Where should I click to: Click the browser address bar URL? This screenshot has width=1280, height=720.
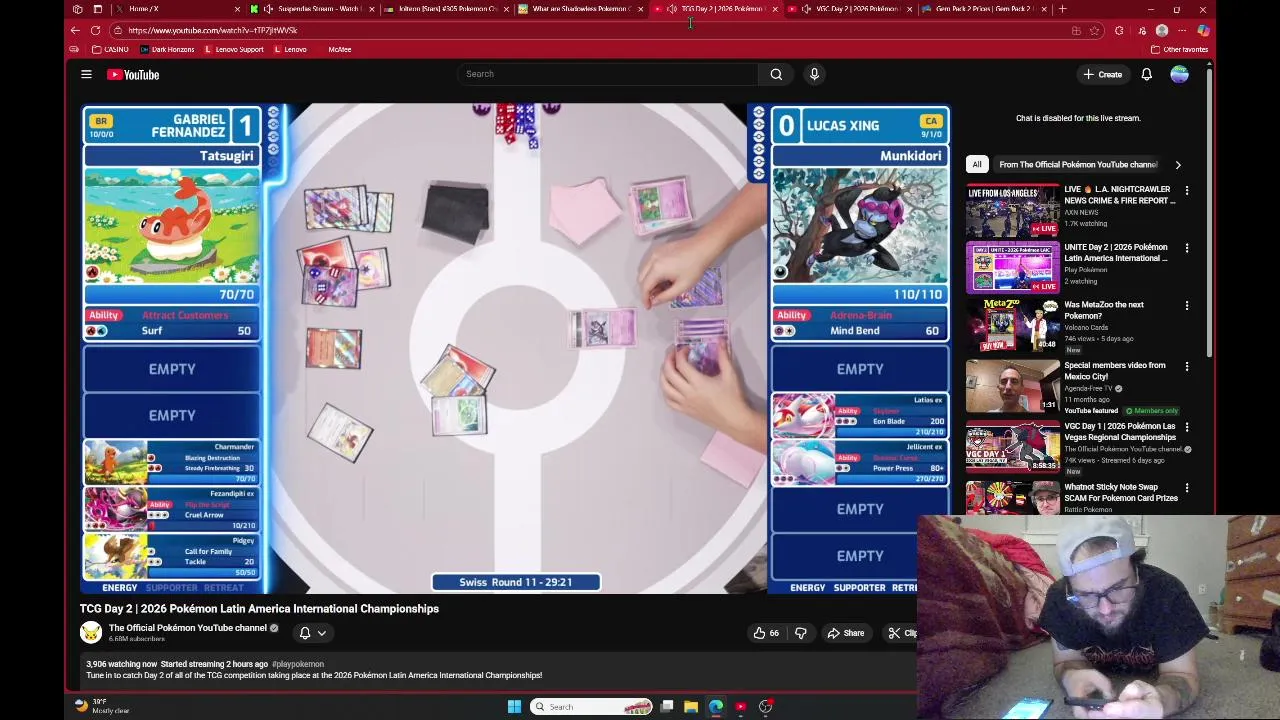tap(212, 30)
